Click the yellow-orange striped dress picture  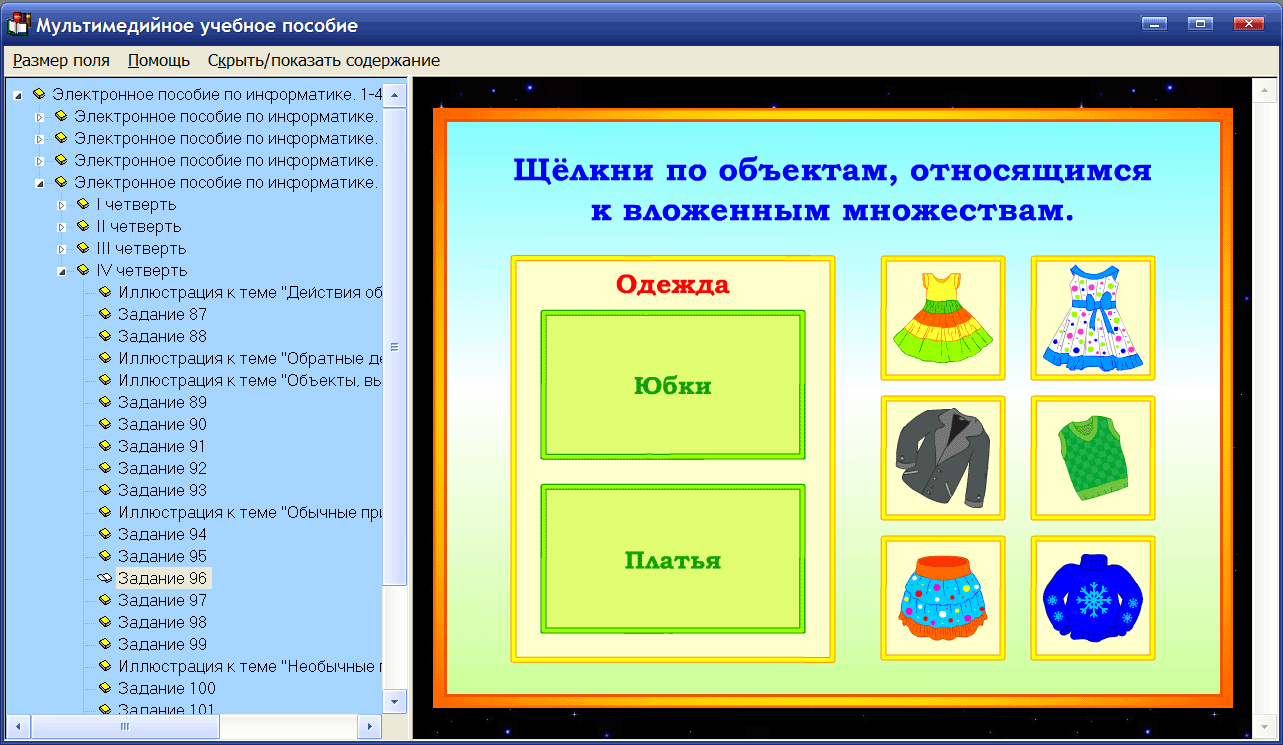pos(942,317)
